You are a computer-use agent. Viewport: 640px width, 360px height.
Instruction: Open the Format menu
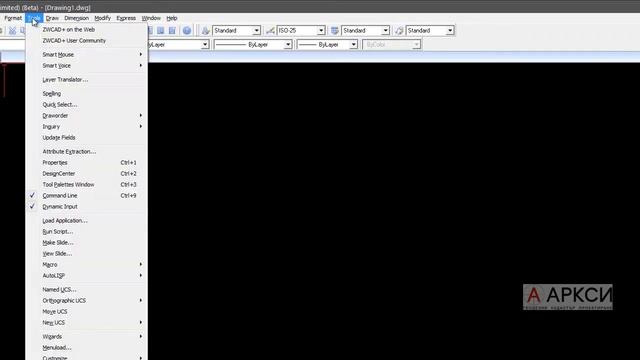point(13,18)
